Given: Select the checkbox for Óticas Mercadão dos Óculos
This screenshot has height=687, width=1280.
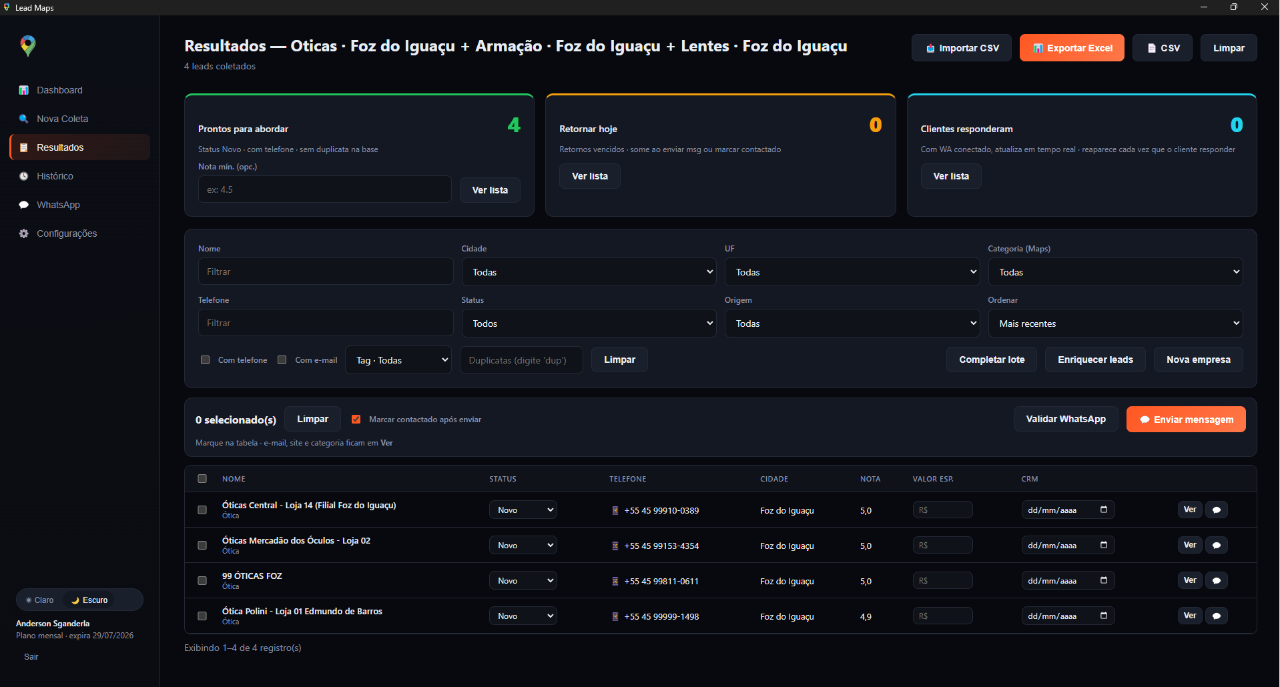Looking at the screenshot, I should (202, 545).
